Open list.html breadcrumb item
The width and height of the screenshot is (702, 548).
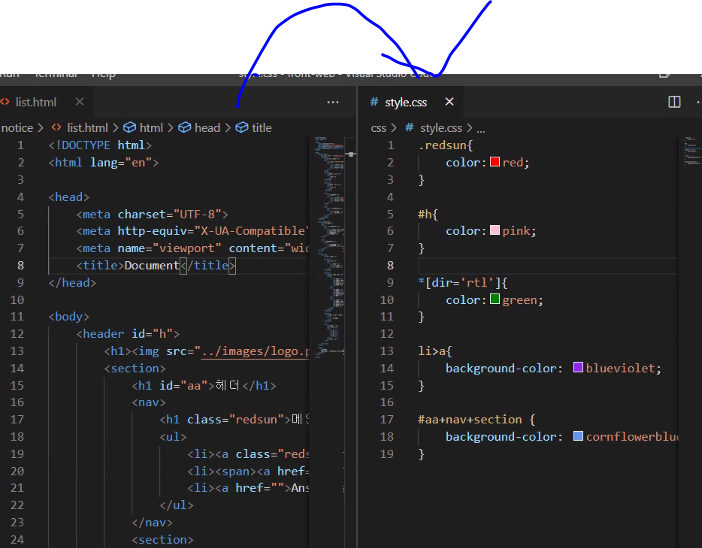tap(87, 128)
